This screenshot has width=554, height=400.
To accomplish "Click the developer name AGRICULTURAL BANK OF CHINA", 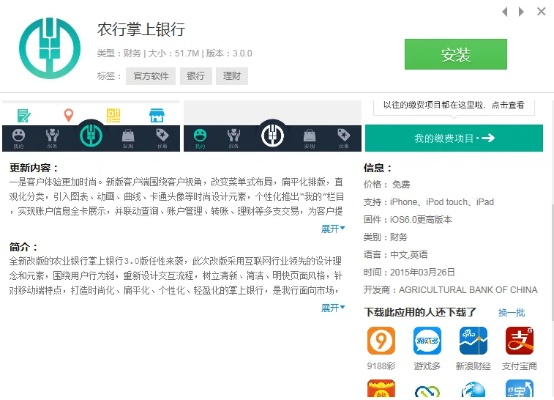I will (x=468, y=290).
